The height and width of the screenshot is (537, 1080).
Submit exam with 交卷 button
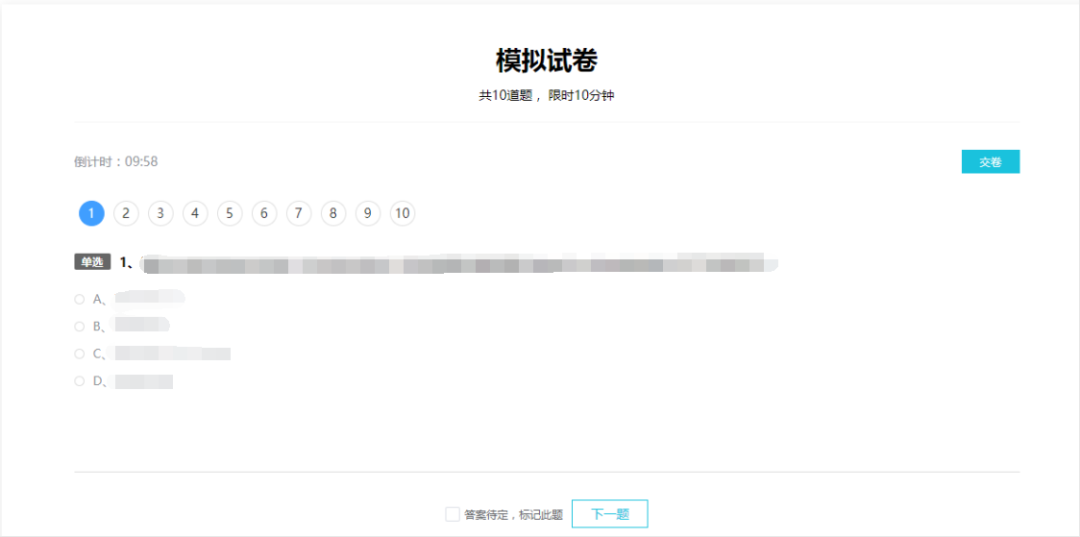990,162
